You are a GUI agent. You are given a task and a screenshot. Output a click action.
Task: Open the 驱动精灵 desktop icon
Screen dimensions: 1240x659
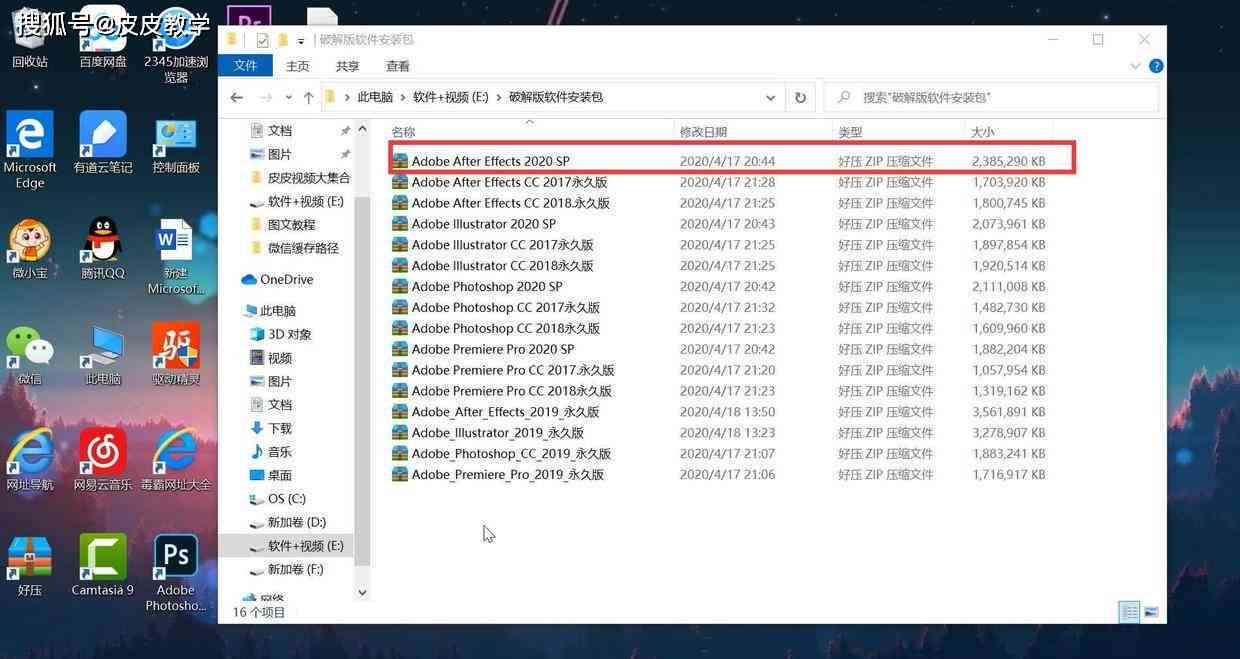[x=176, y=355]
